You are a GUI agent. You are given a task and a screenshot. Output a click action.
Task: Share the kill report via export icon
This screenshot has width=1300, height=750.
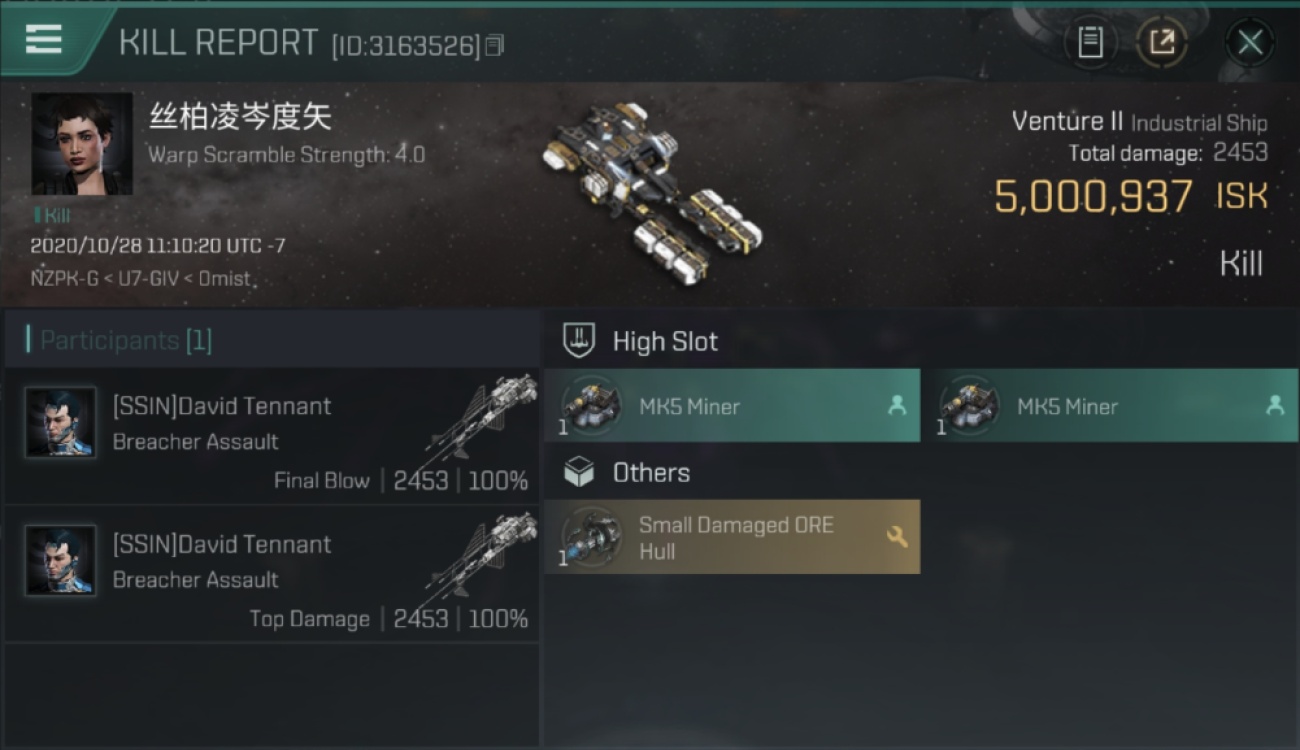point(1161,42)
